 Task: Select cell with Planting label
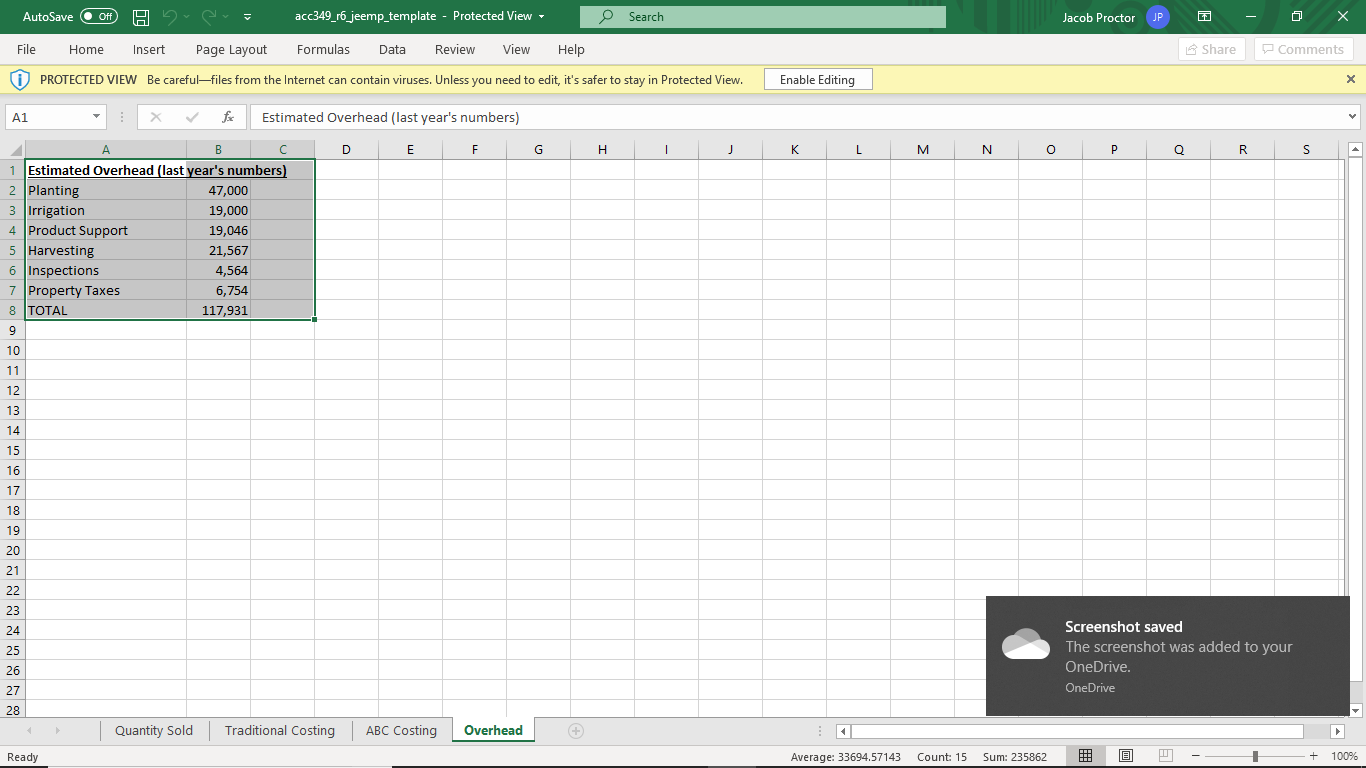pos(106,190)
